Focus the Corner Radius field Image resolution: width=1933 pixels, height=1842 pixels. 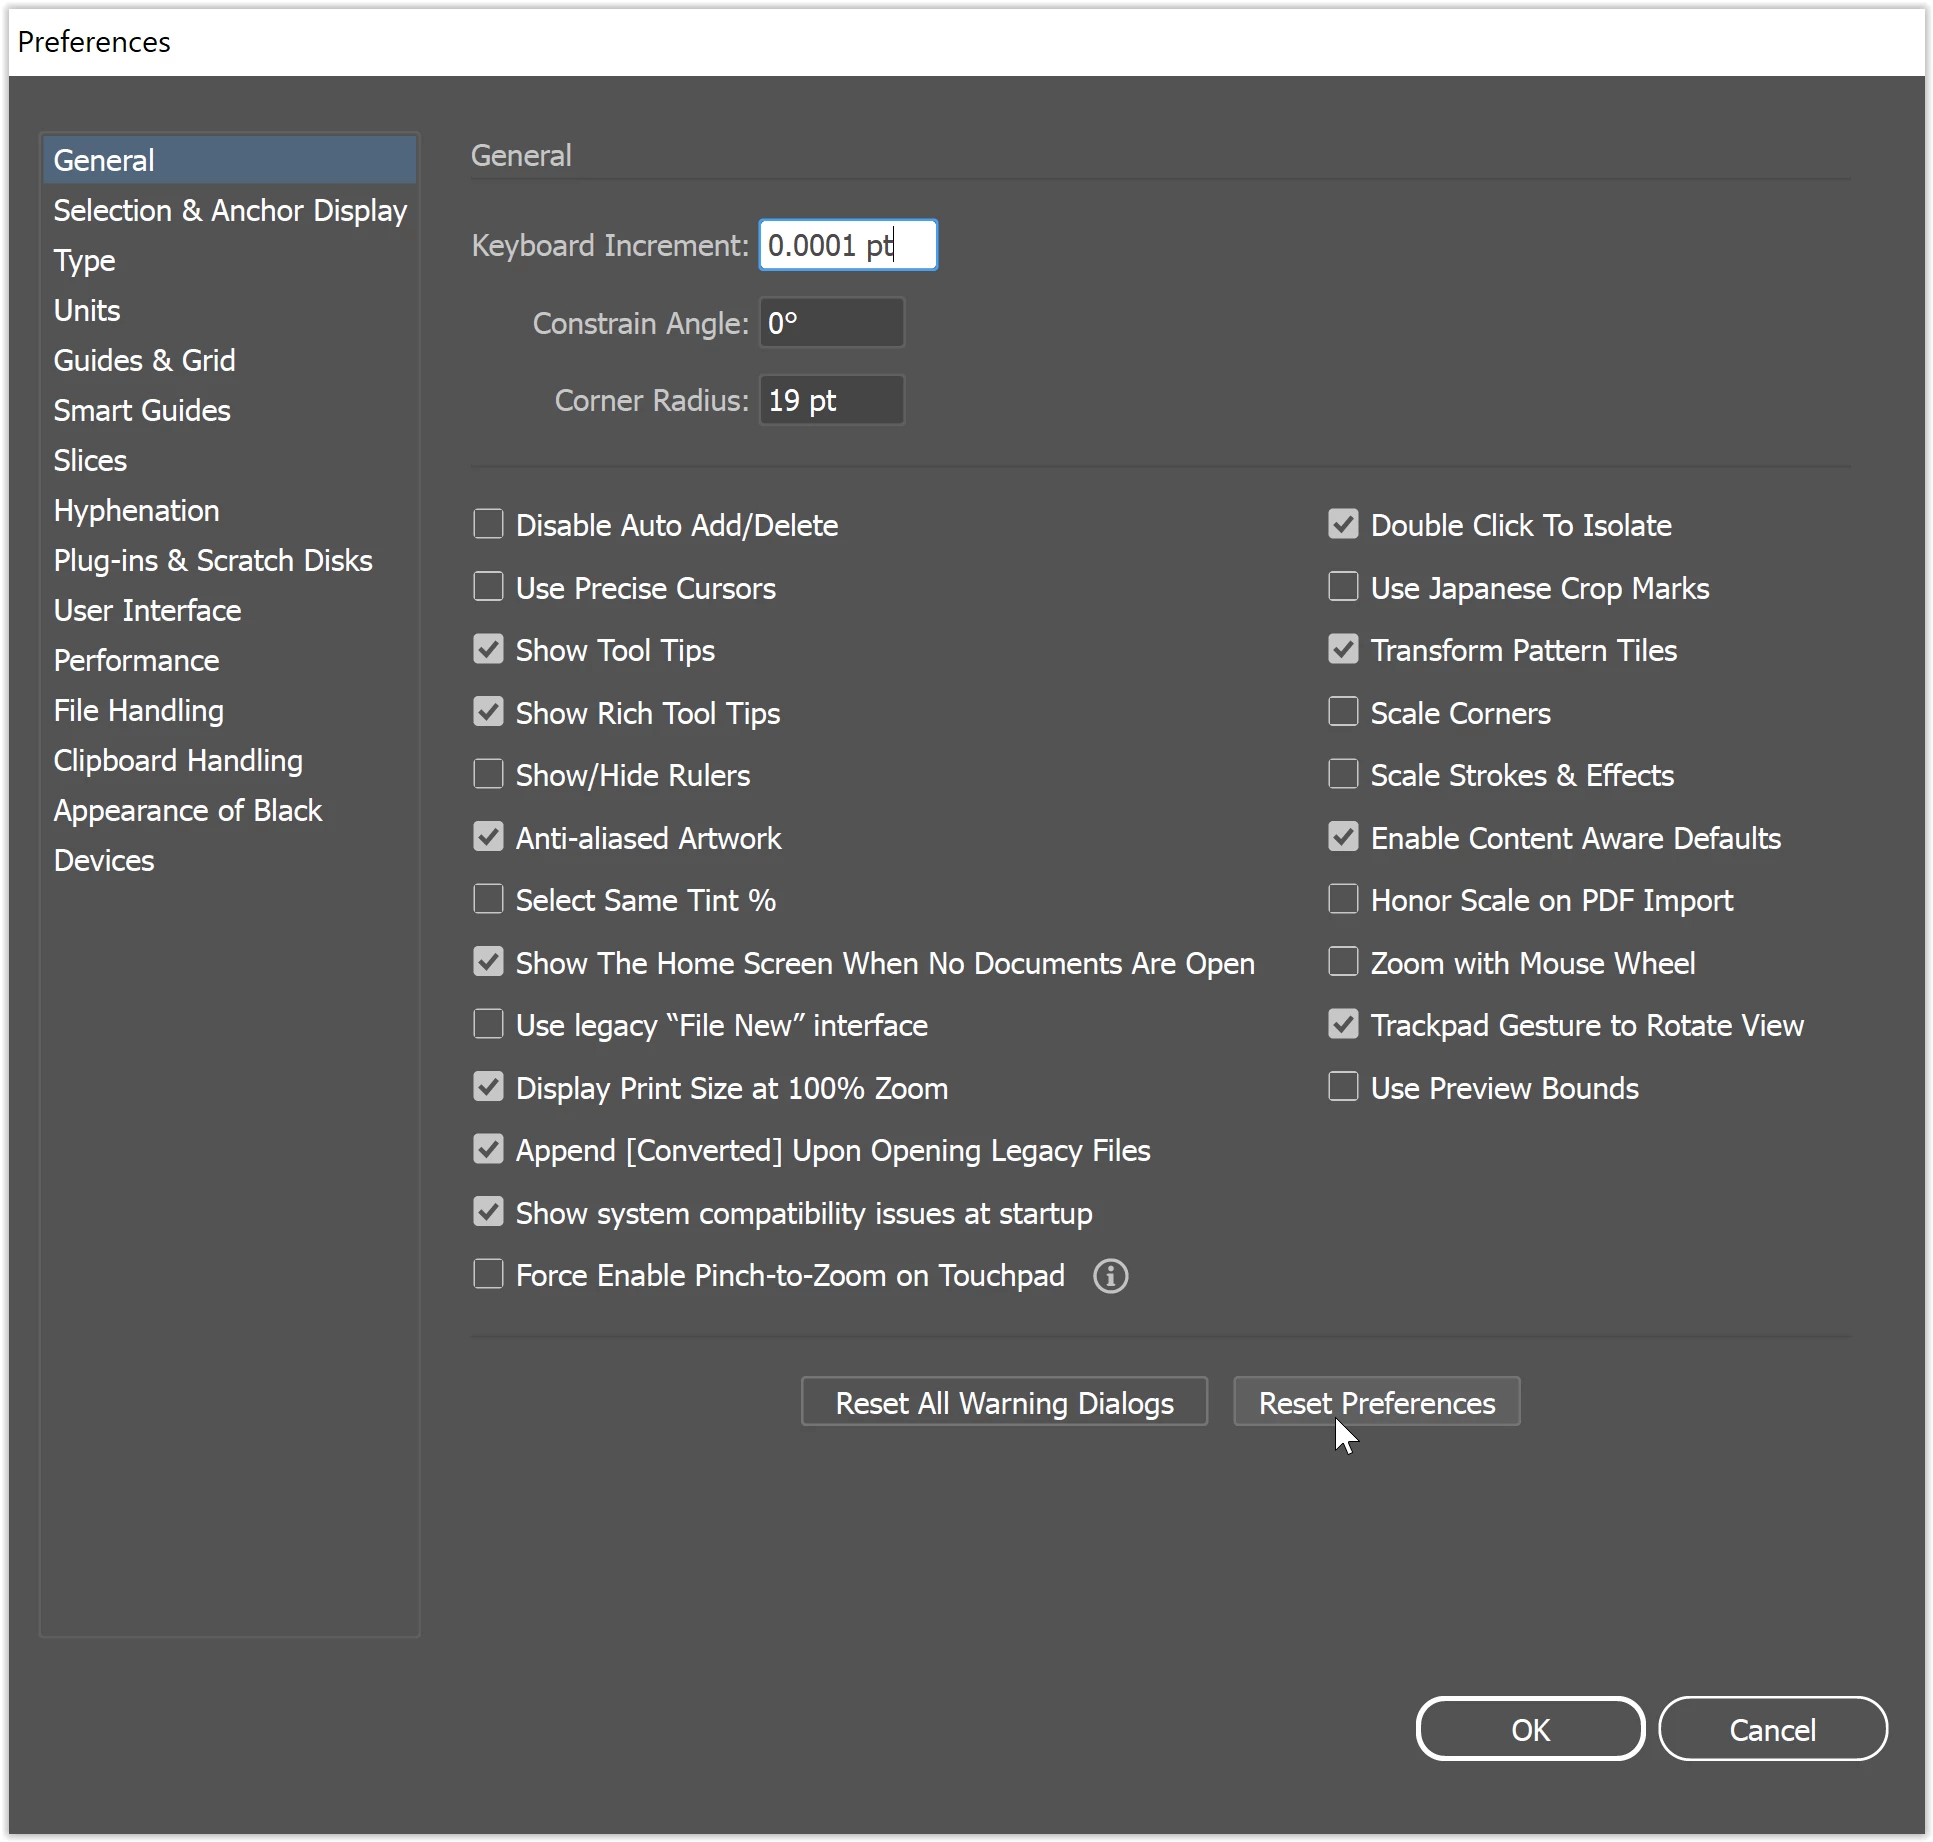pyautogui.click(x=831, y=401)
